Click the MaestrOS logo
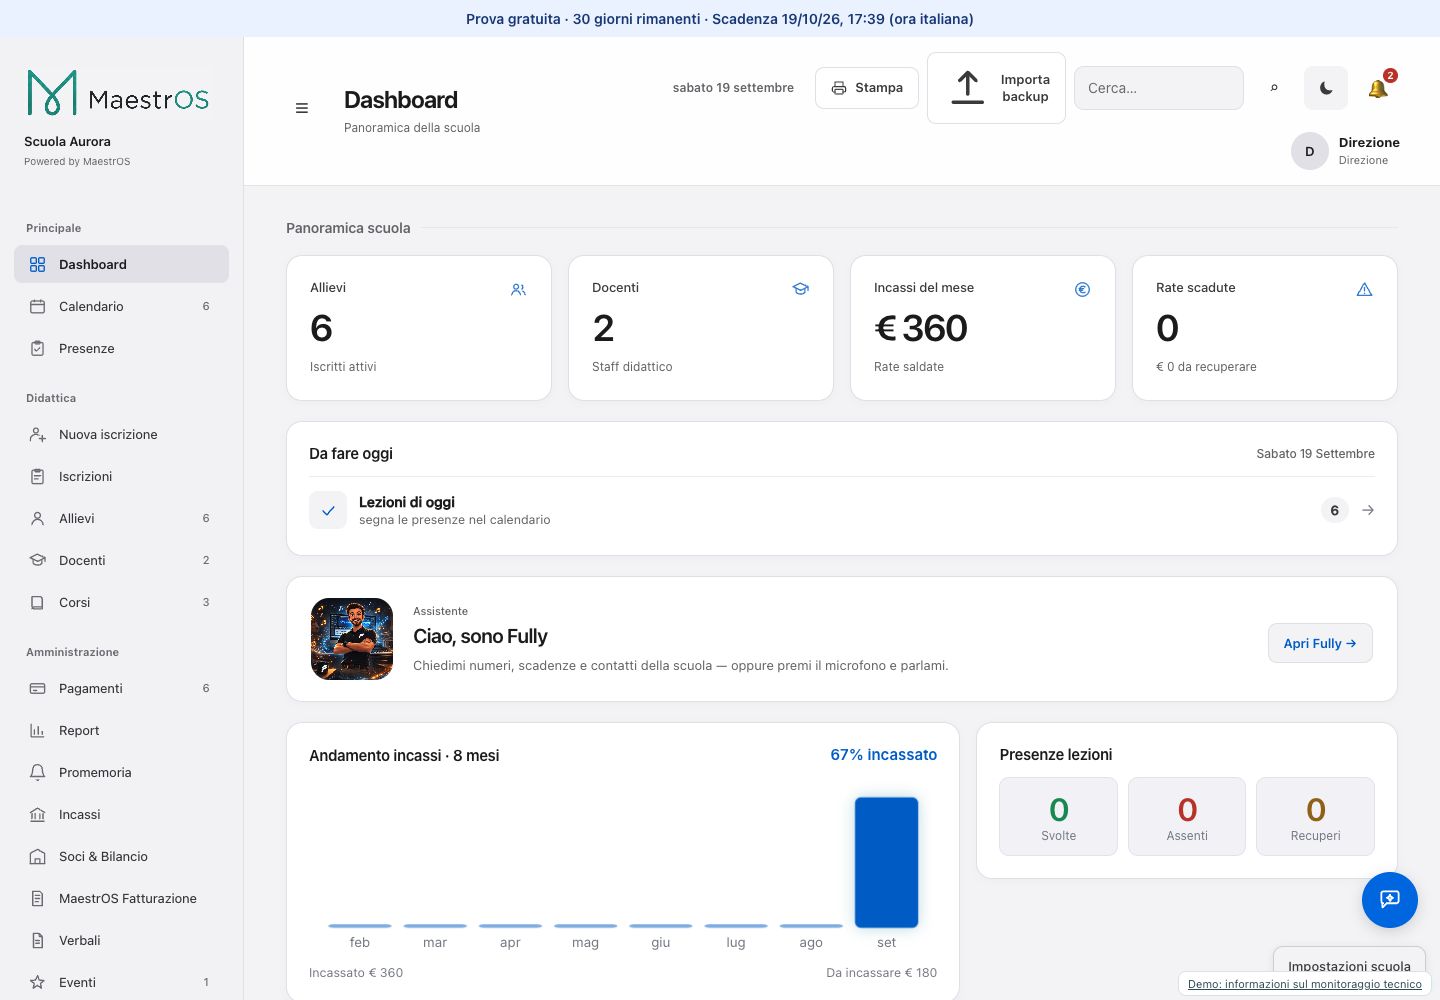Screen dimensions: 1440x1000 (118, 93)
